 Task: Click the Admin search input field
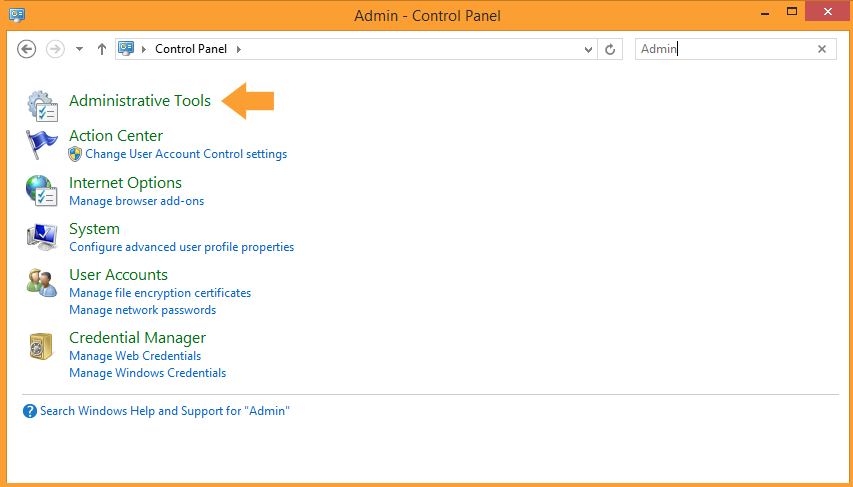coord(725,49)
